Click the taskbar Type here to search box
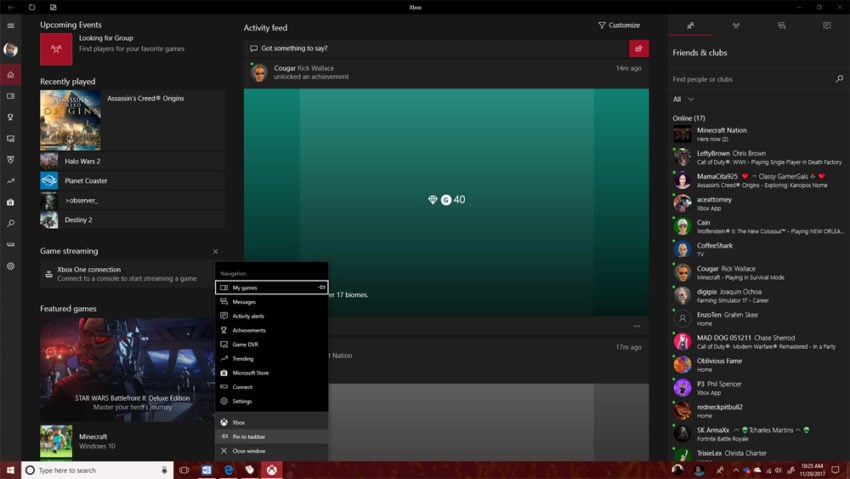The height and width of the screenshot is (479, 850). coord(97,470)
